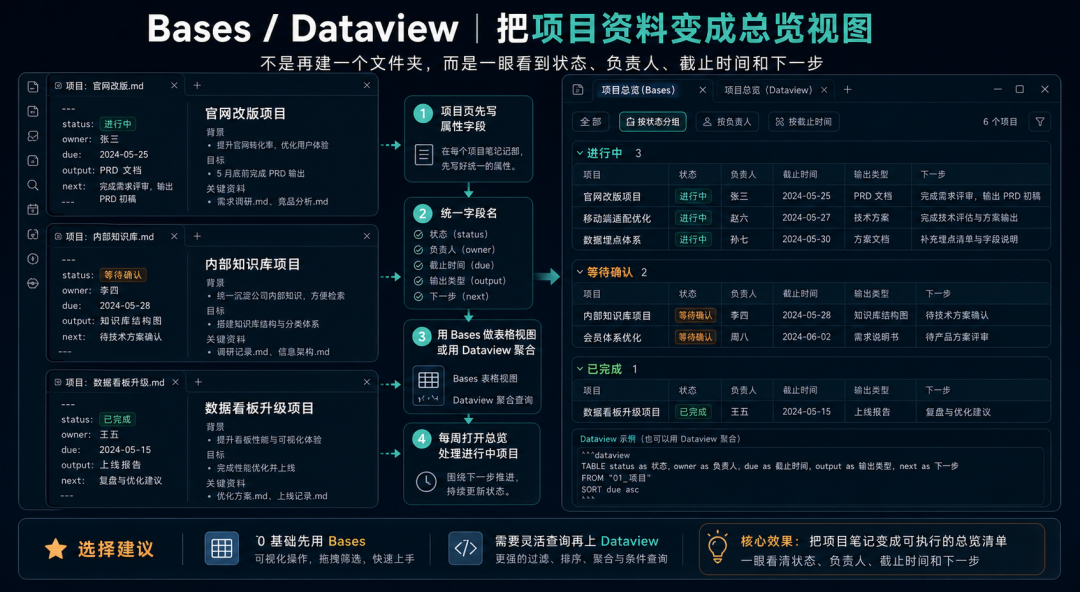Click the clock icon in step 4 card

[426, 482]
